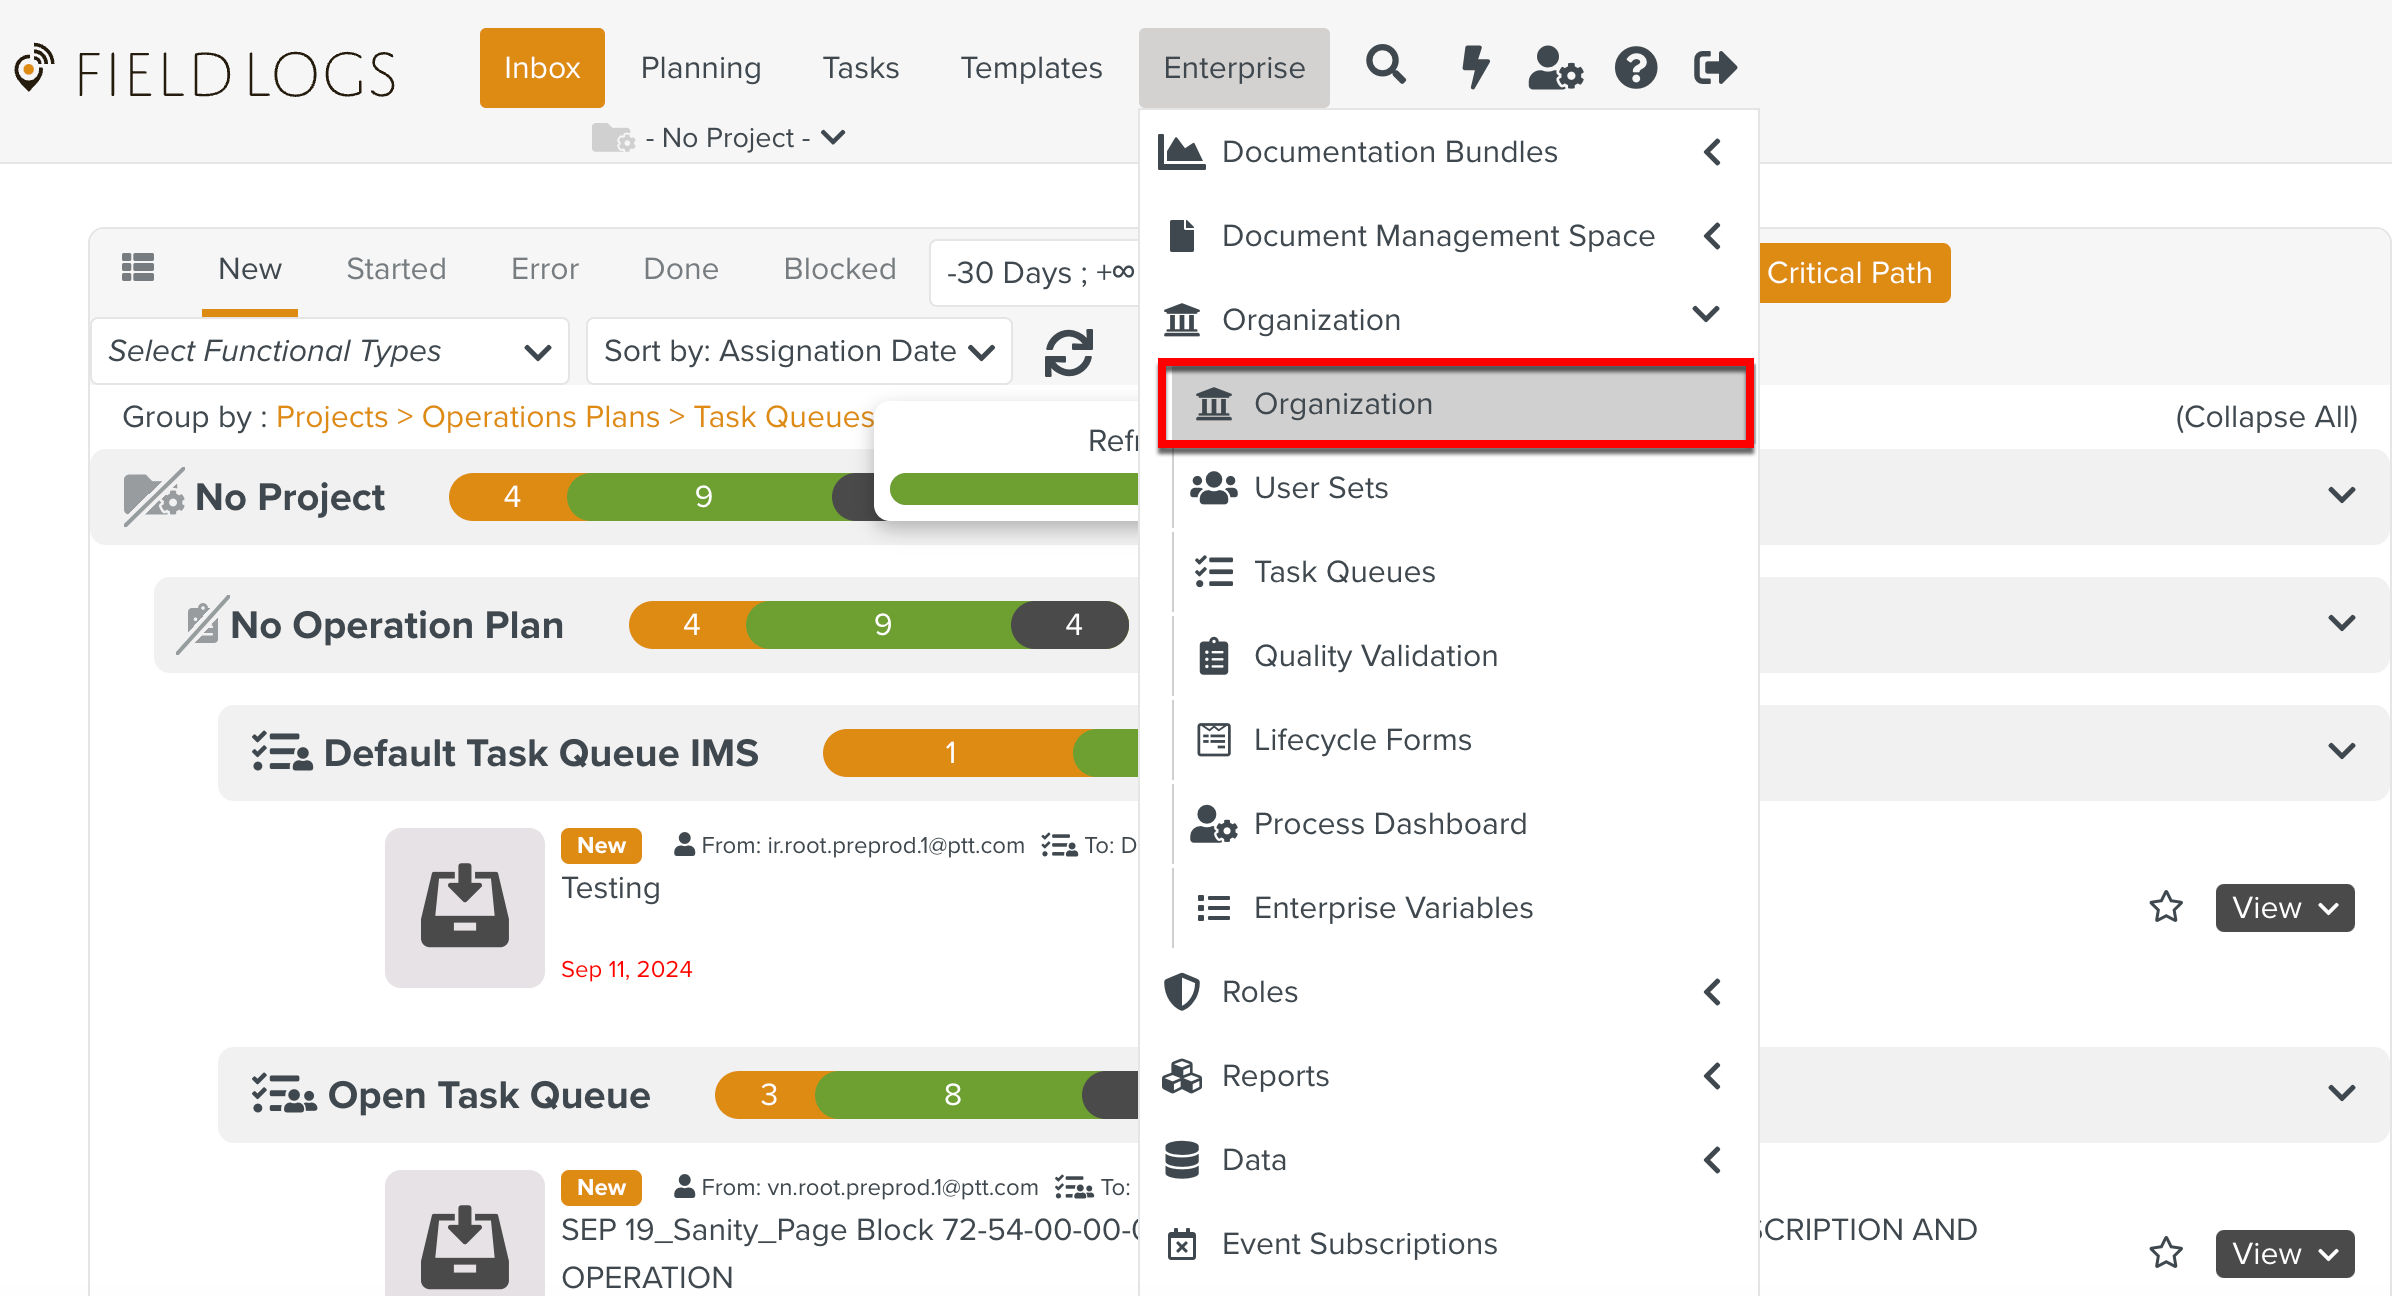
Task: Select User Sets menu entry
Action: (x=1320, y=487)
